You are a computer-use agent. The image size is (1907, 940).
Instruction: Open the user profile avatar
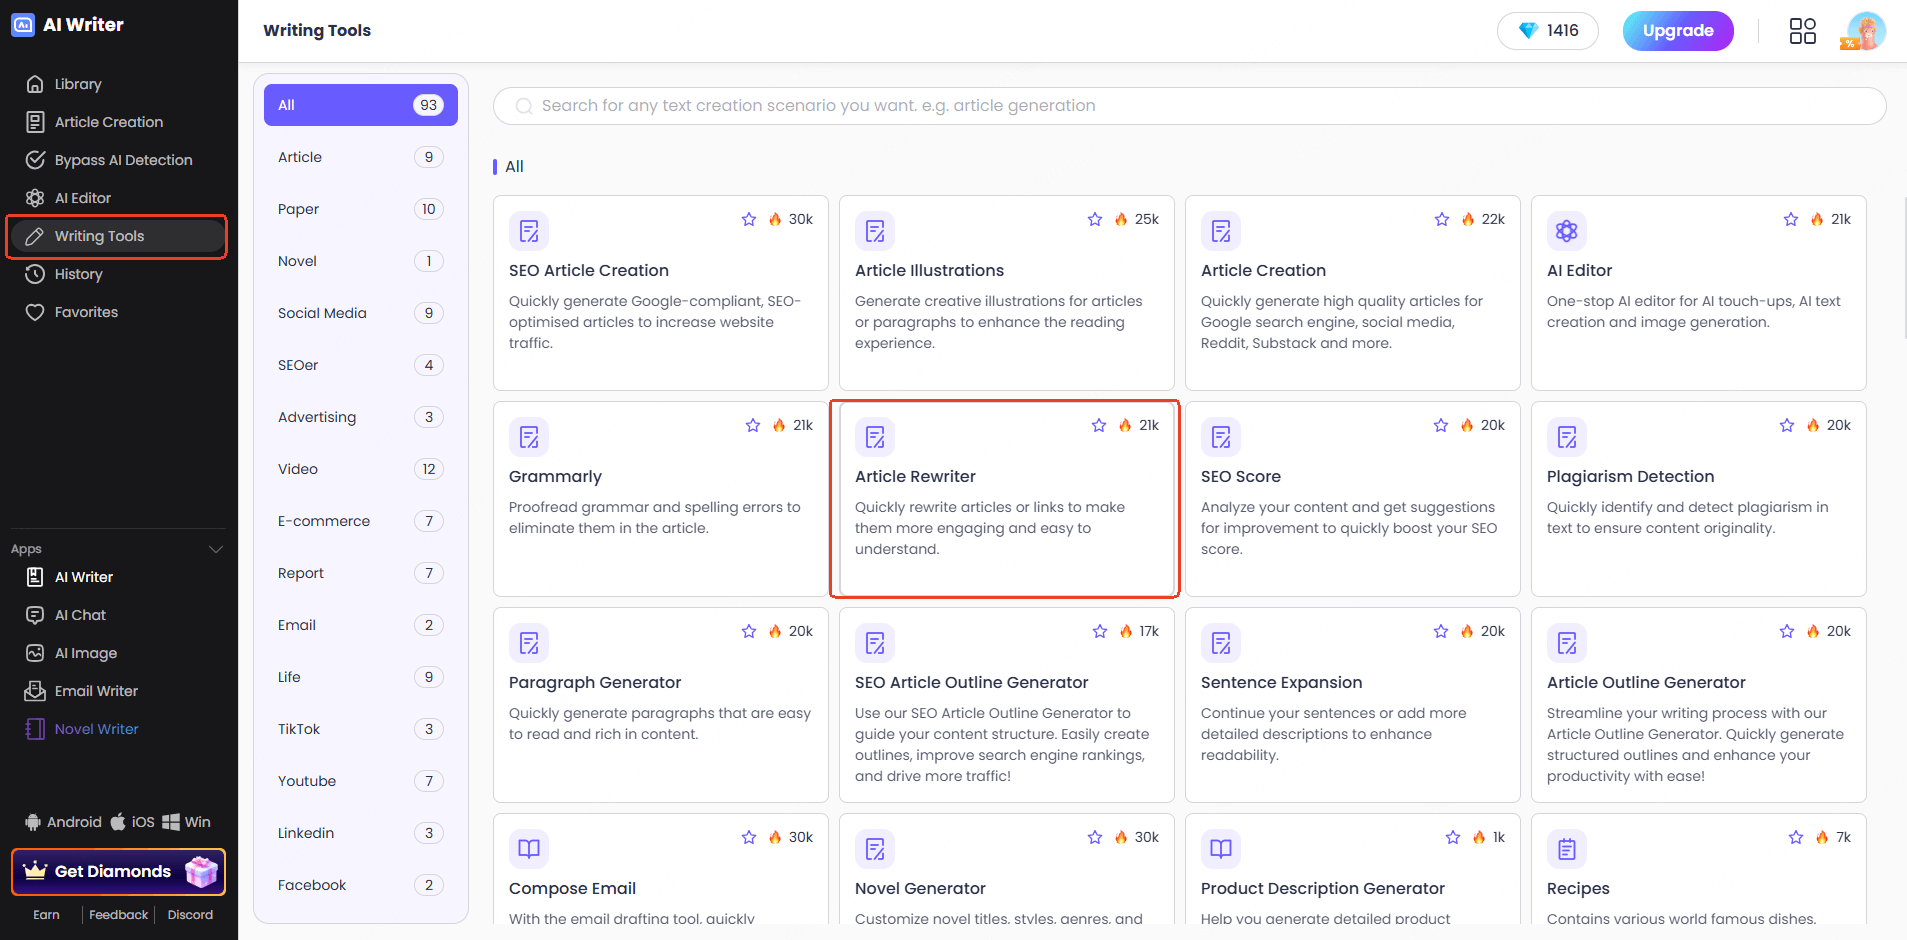tap(1865, 31)
